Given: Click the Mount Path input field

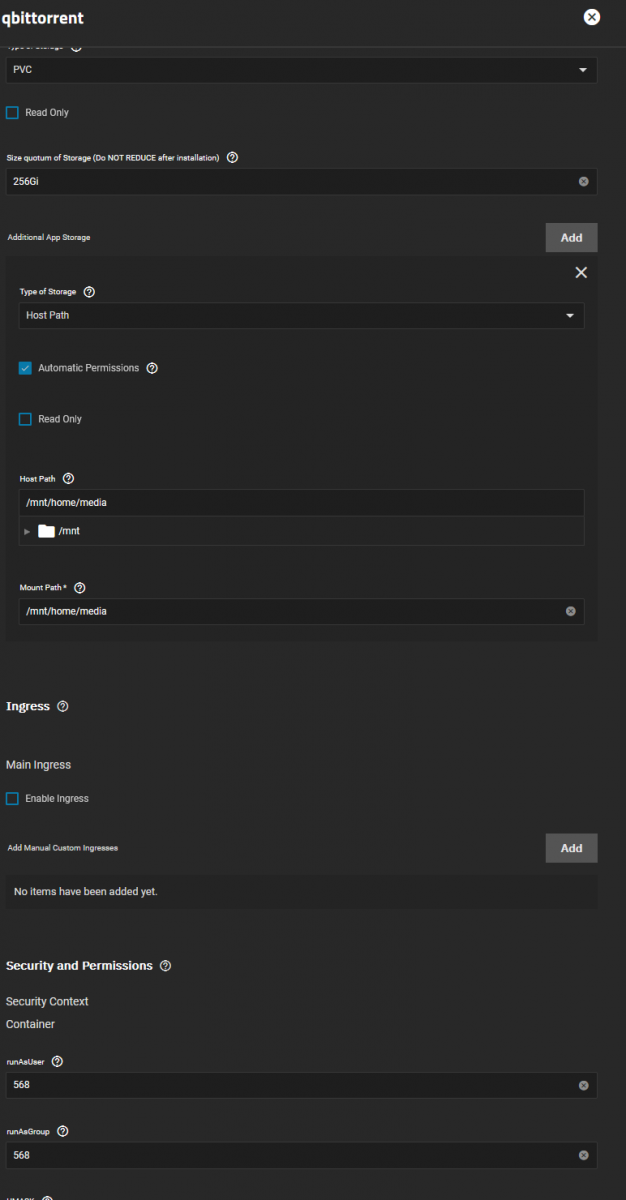Looking at the screenshot, I should (302, 611).
